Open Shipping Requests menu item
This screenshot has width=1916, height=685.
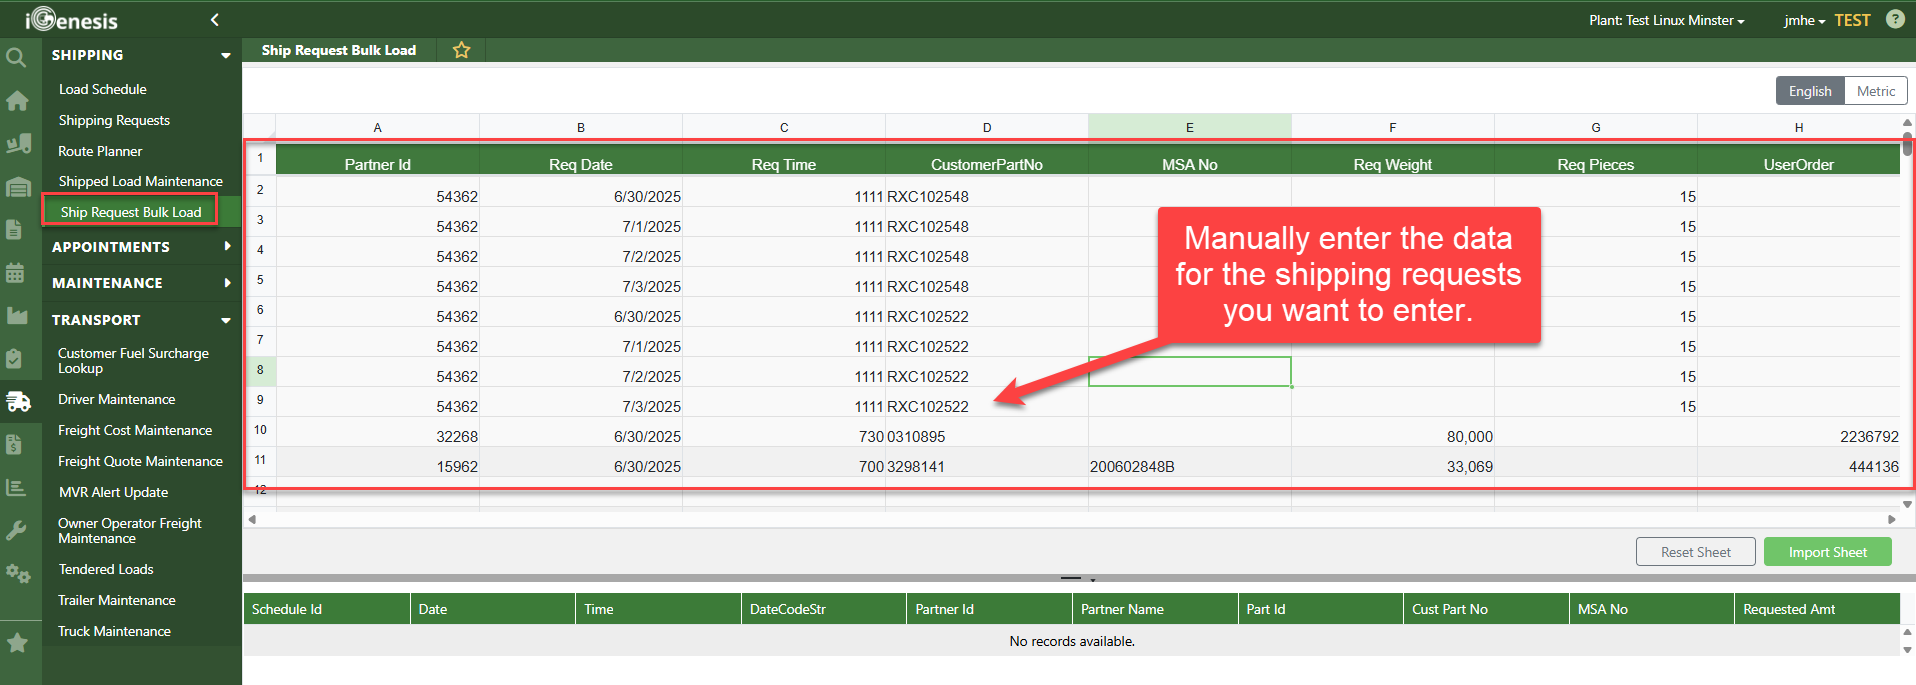coord(114,120)
